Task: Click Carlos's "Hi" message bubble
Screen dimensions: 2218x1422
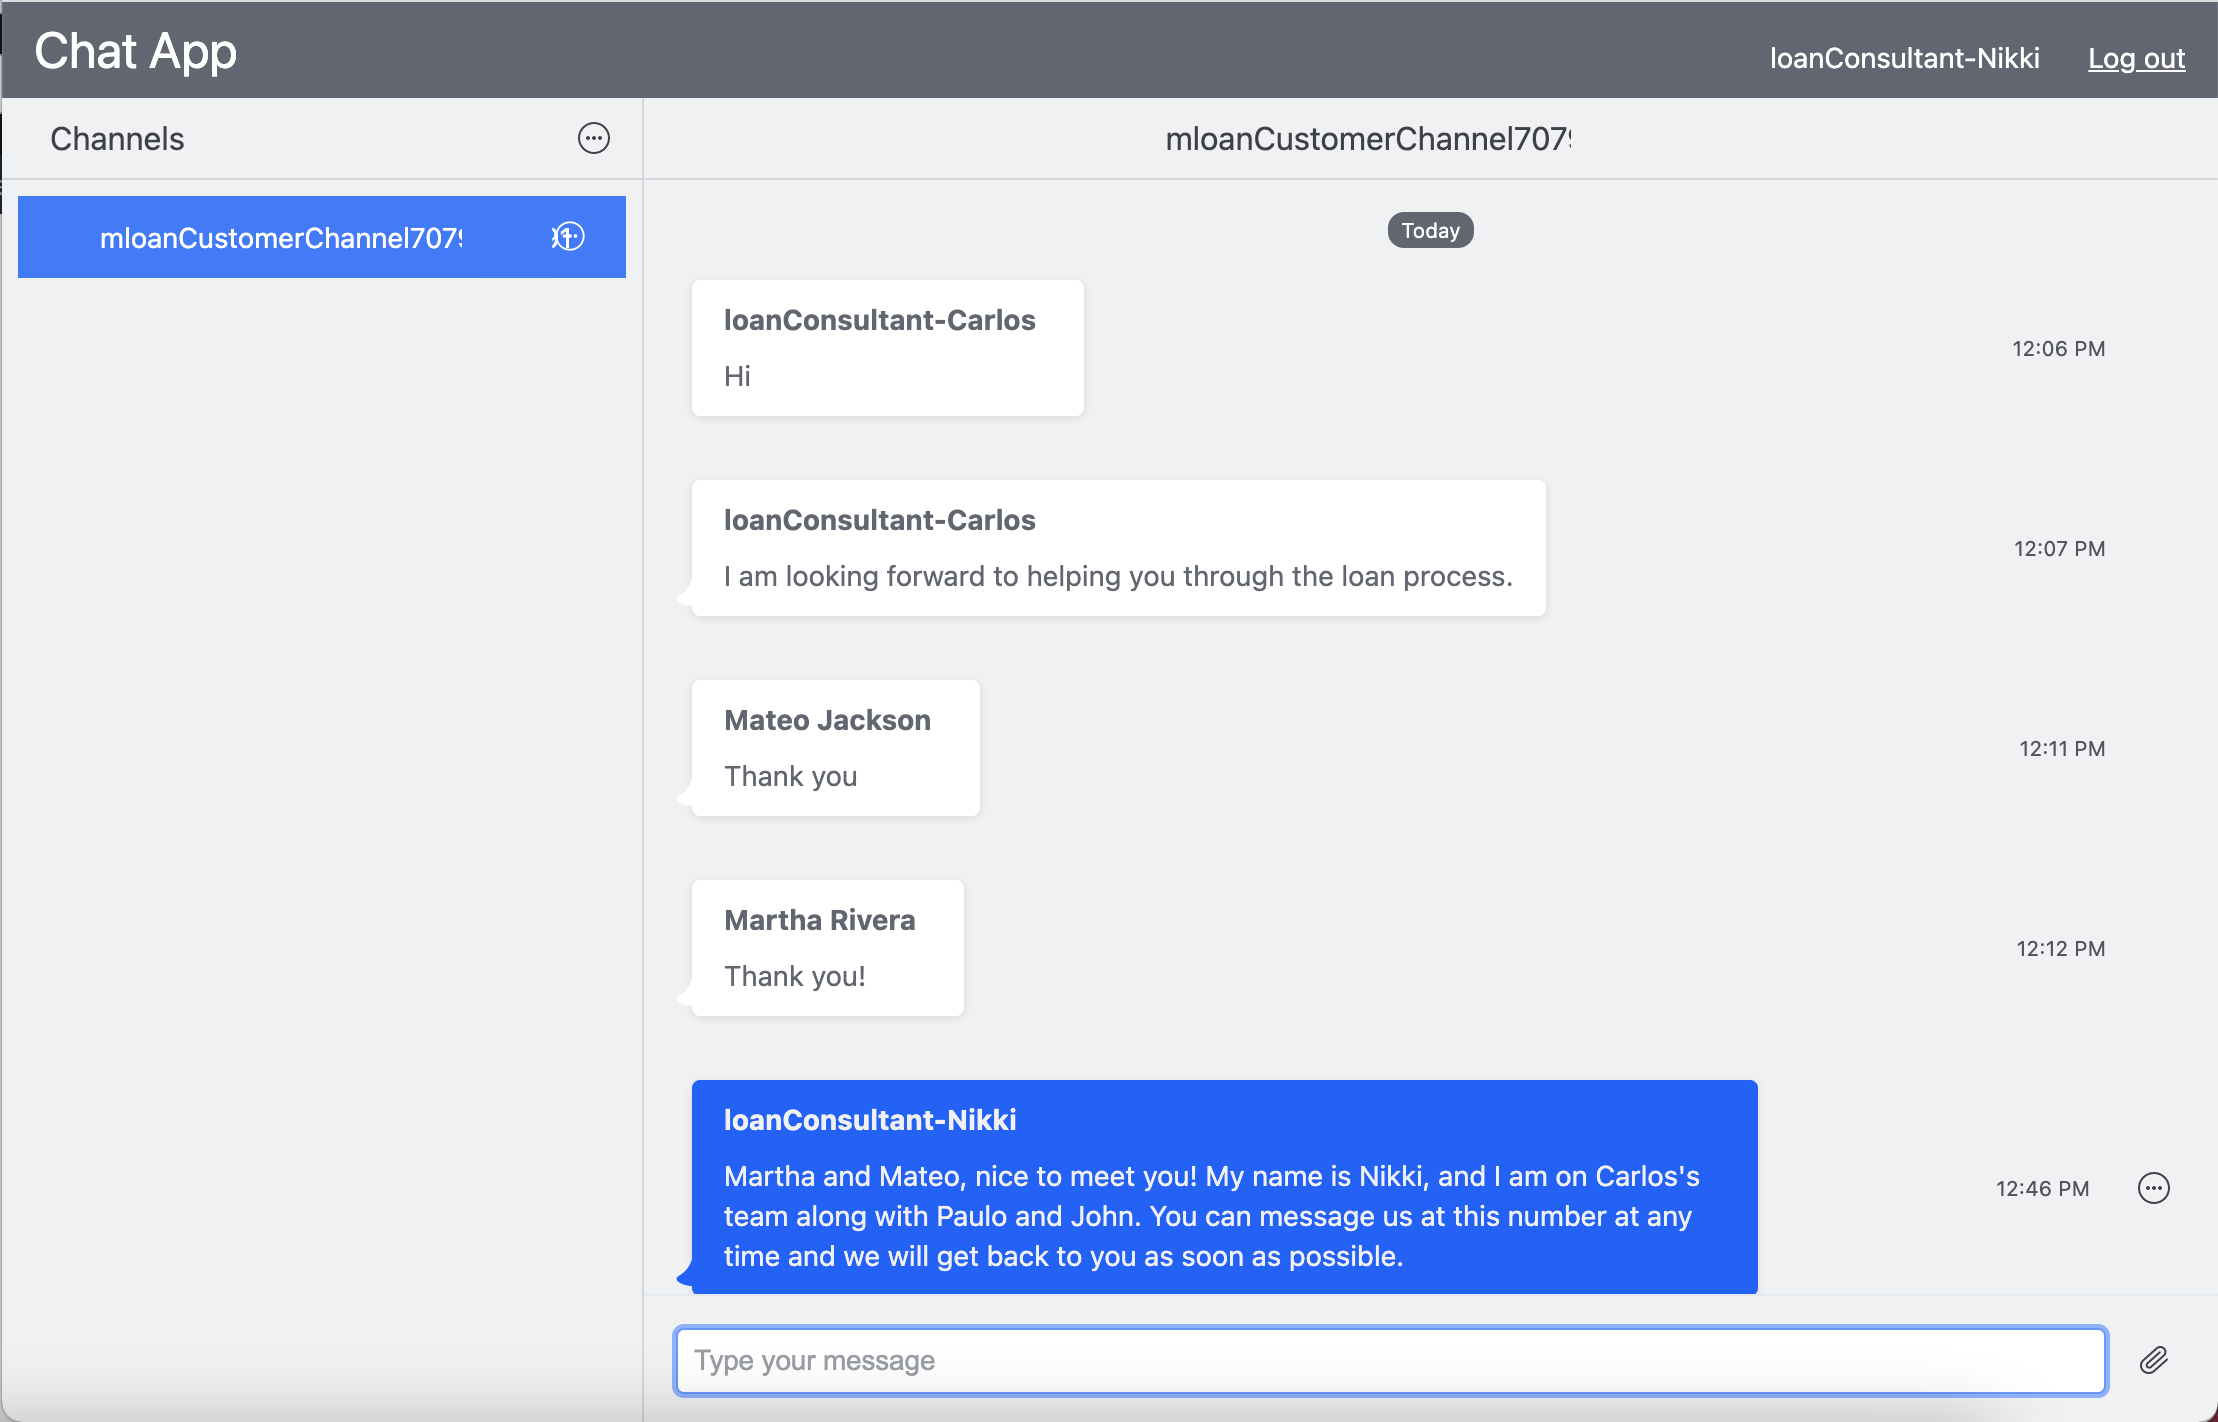Action: tap(887, 348)
